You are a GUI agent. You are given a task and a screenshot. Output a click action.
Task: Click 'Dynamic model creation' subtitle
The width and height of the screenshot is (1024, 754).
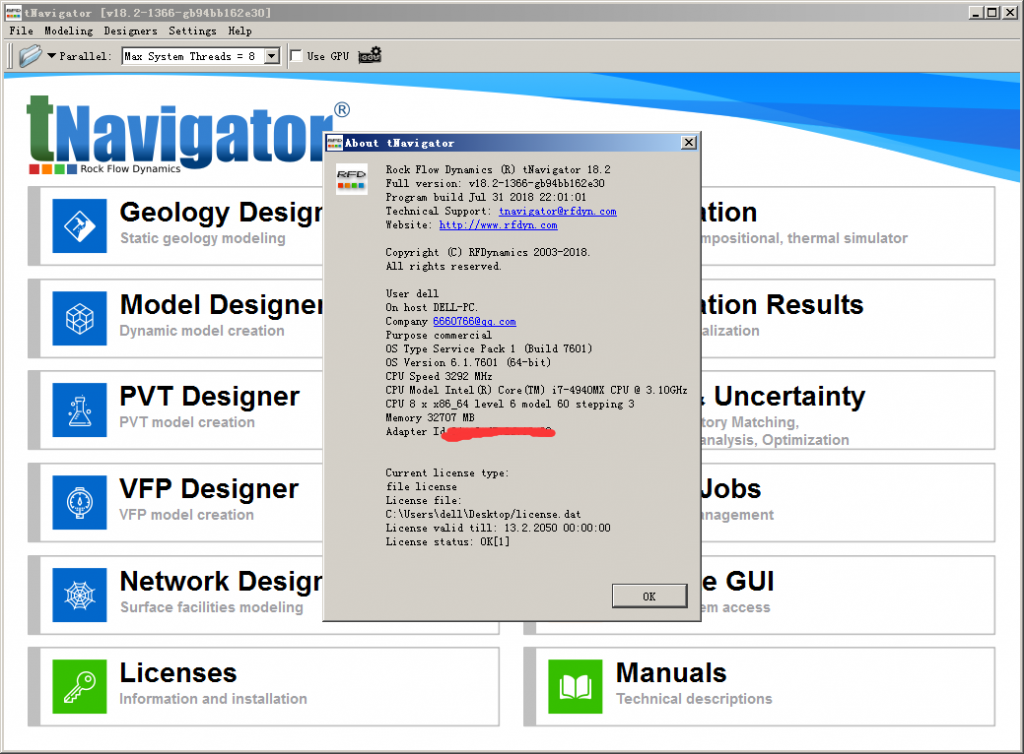202,331
